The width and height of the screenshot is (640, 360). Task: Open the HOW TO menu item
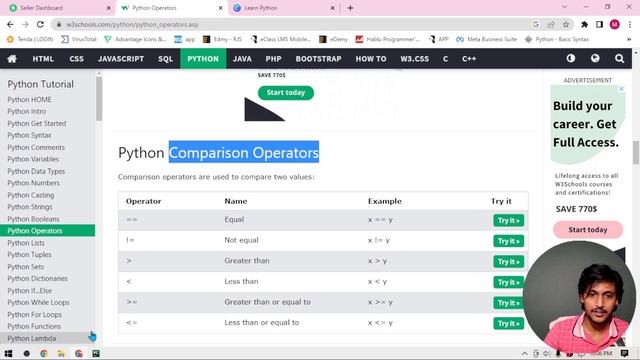tap(371, 59)
